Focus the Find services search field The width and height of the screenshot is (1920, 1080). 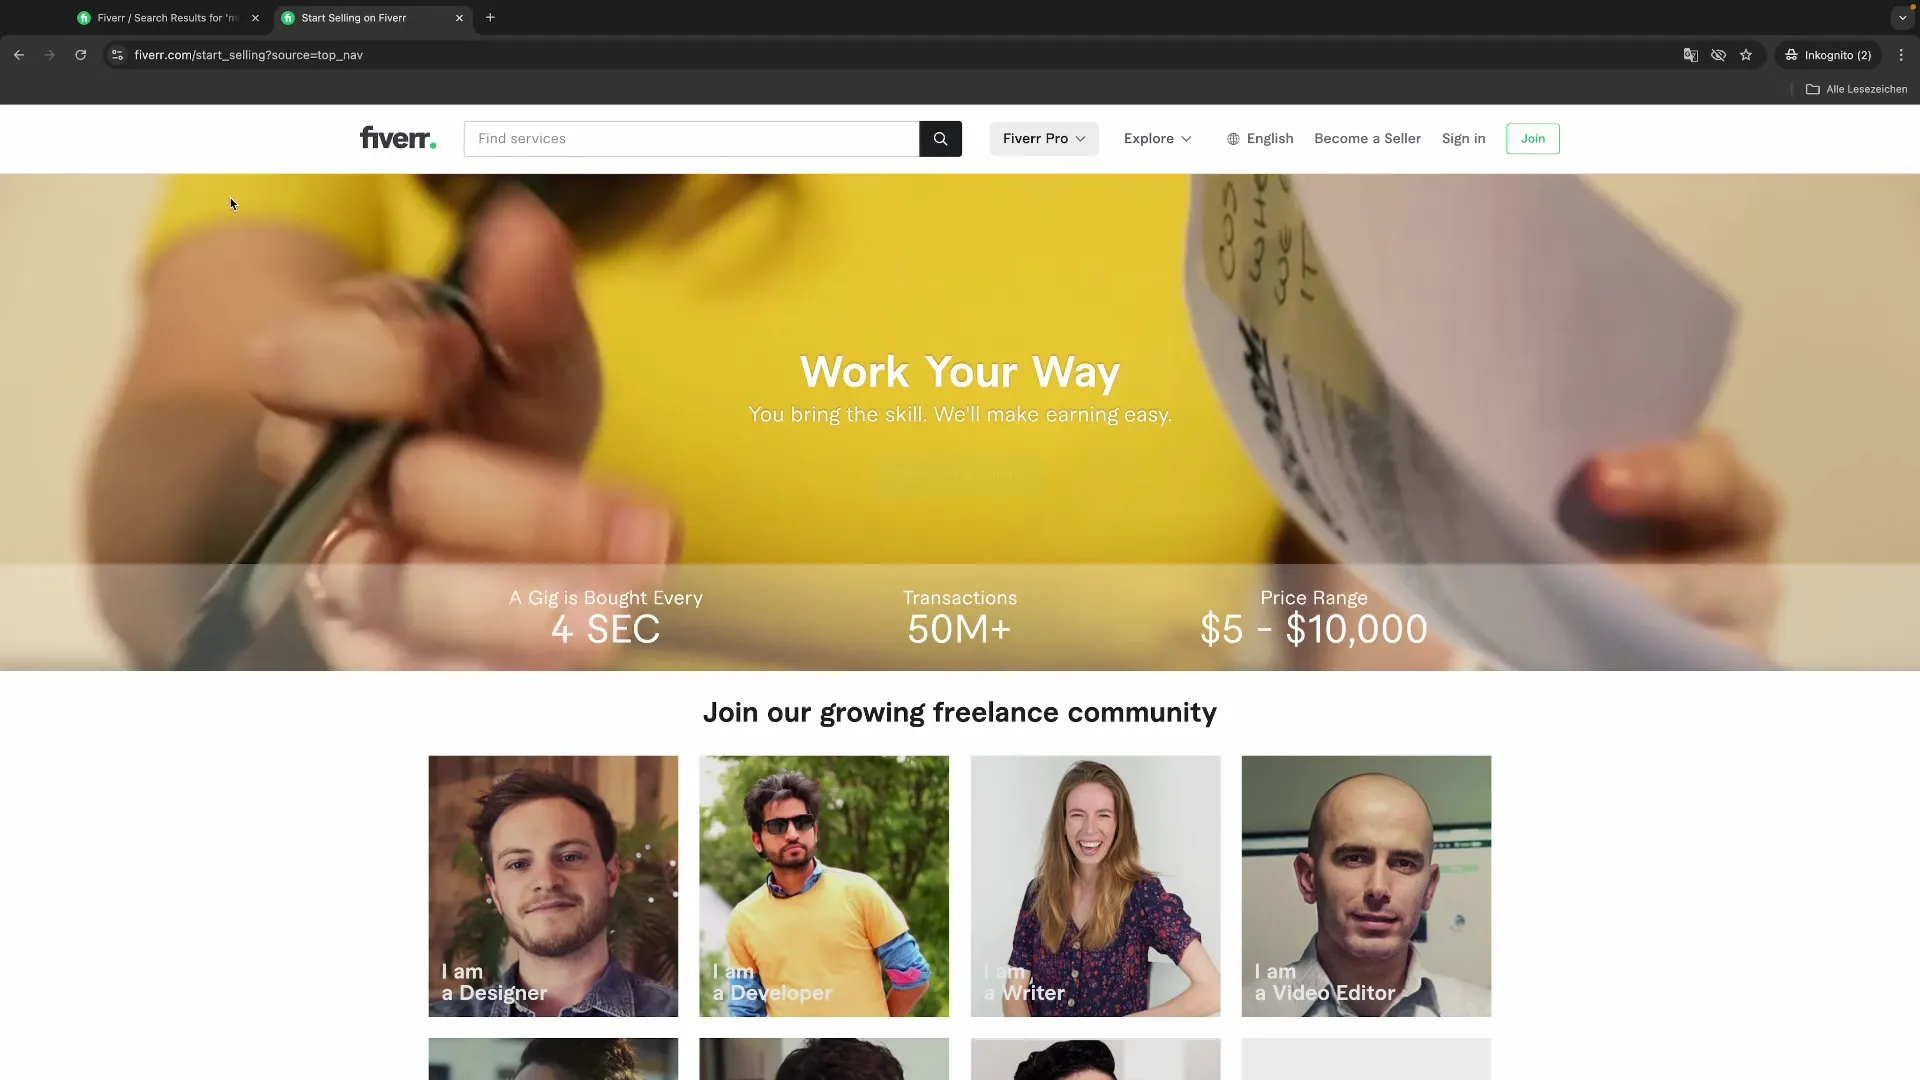coord(691,139)
